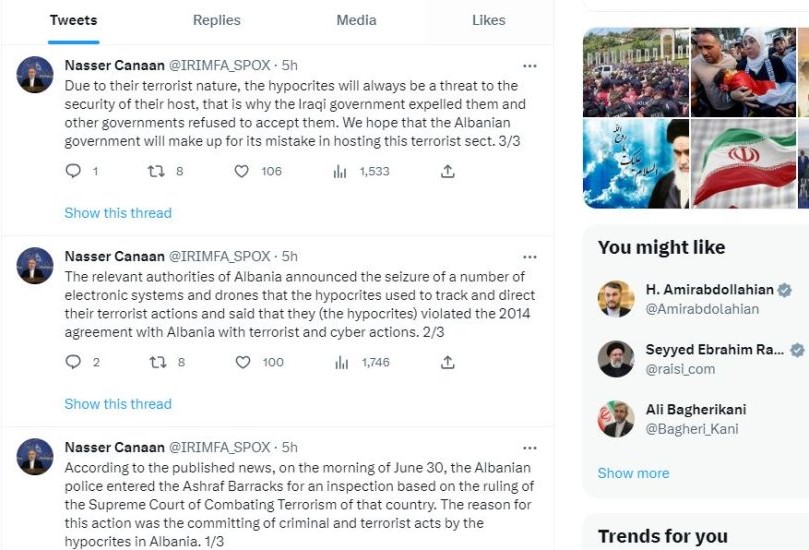This screenshot has width=809, height=550.
Task: Retweet the 2/3 tweet about drones
Action: [156, 362]
